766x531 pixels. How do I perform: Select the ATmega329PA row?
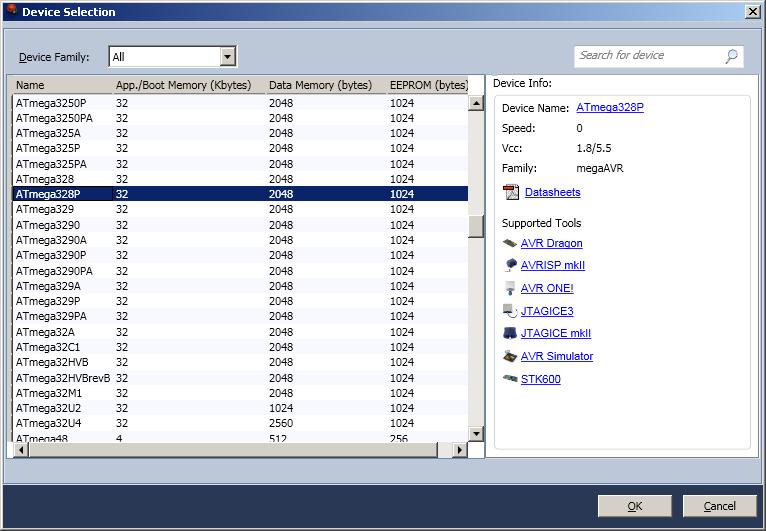pyautogui.click(x=240, y=316)
